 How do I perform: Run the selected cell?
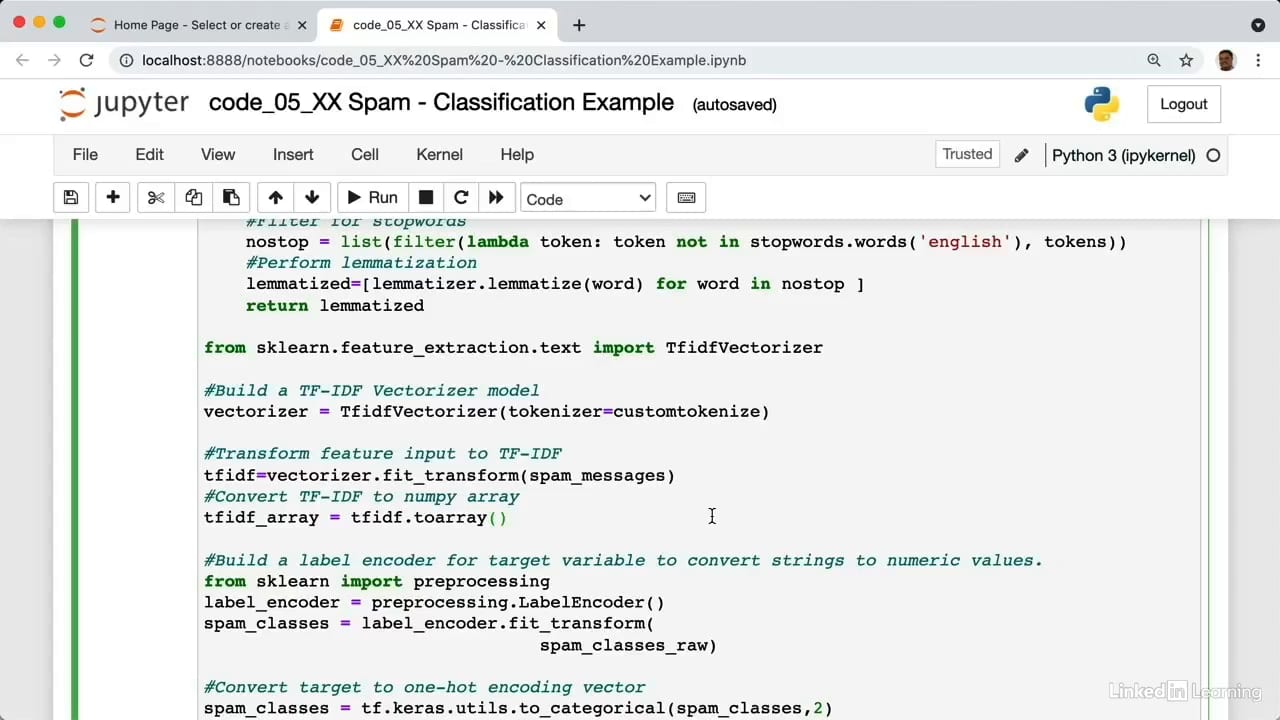372,198
